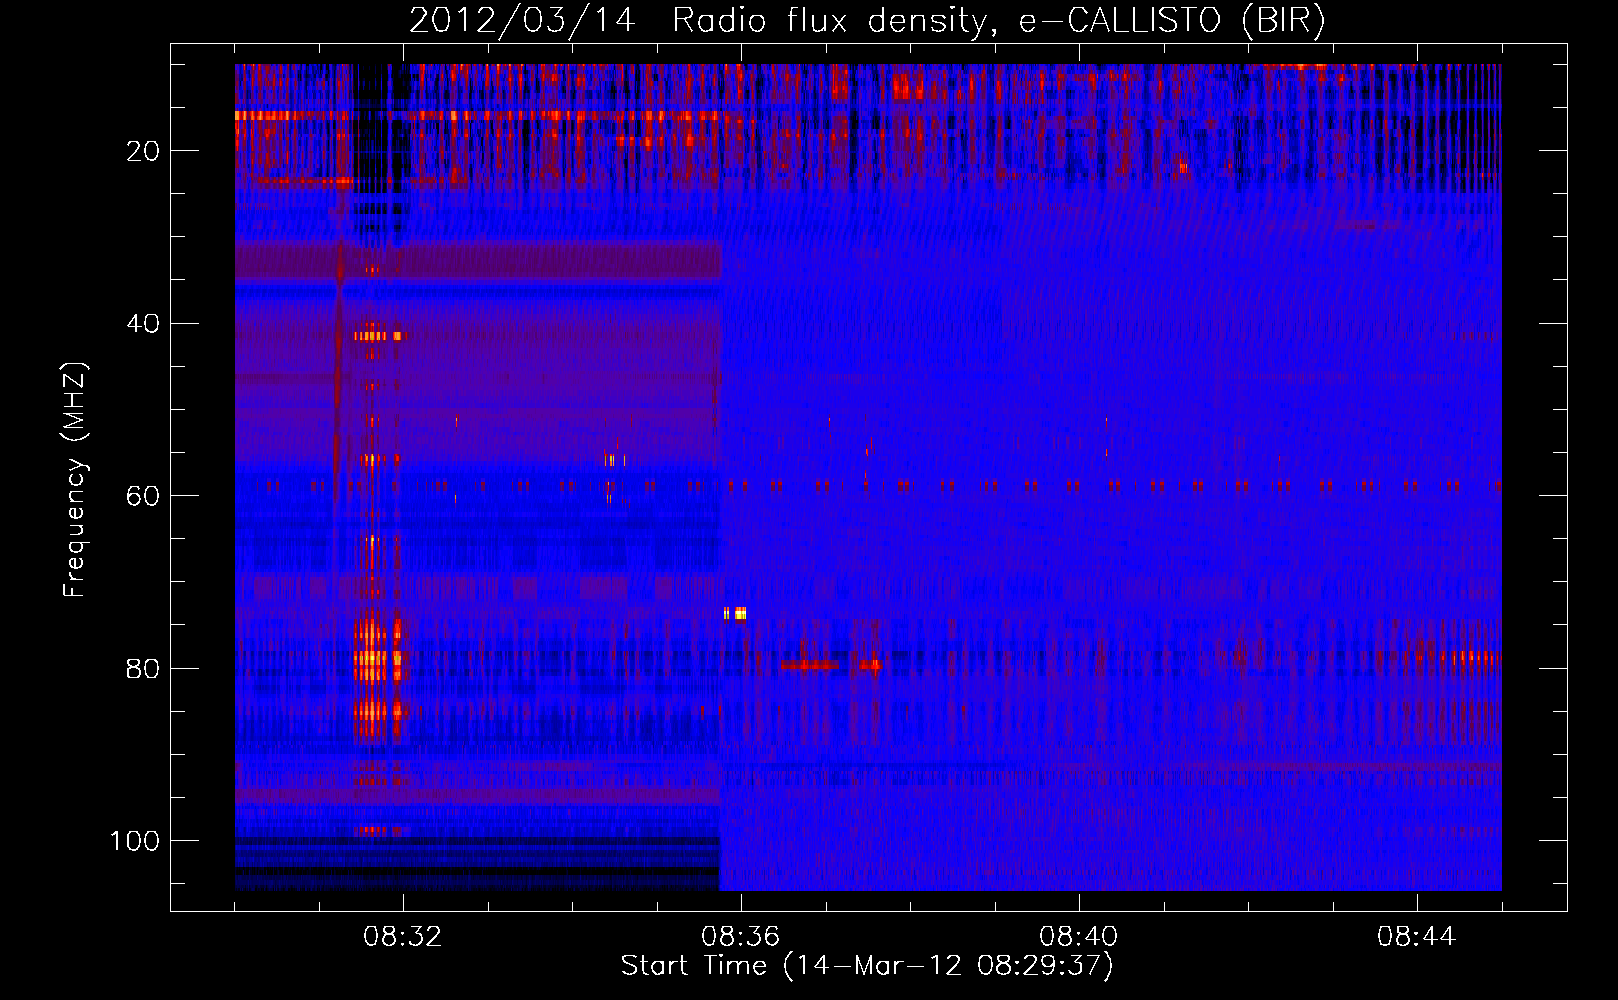Screen dimensions: 1618x1000
Task: Click the 20 MHz frequency tick label
Action: (x=143, y=151)
